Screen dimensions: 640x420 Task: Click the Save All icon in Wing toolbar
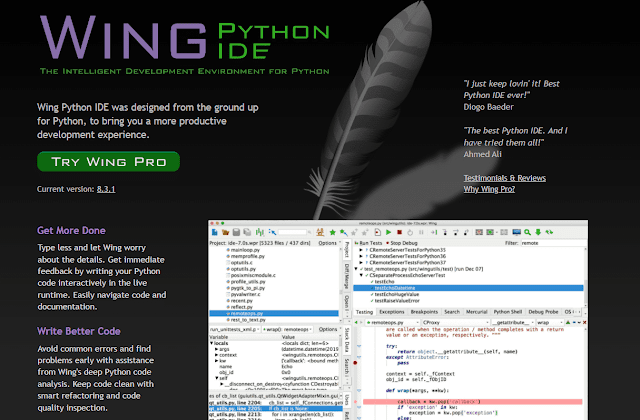(x=247, y=232)
